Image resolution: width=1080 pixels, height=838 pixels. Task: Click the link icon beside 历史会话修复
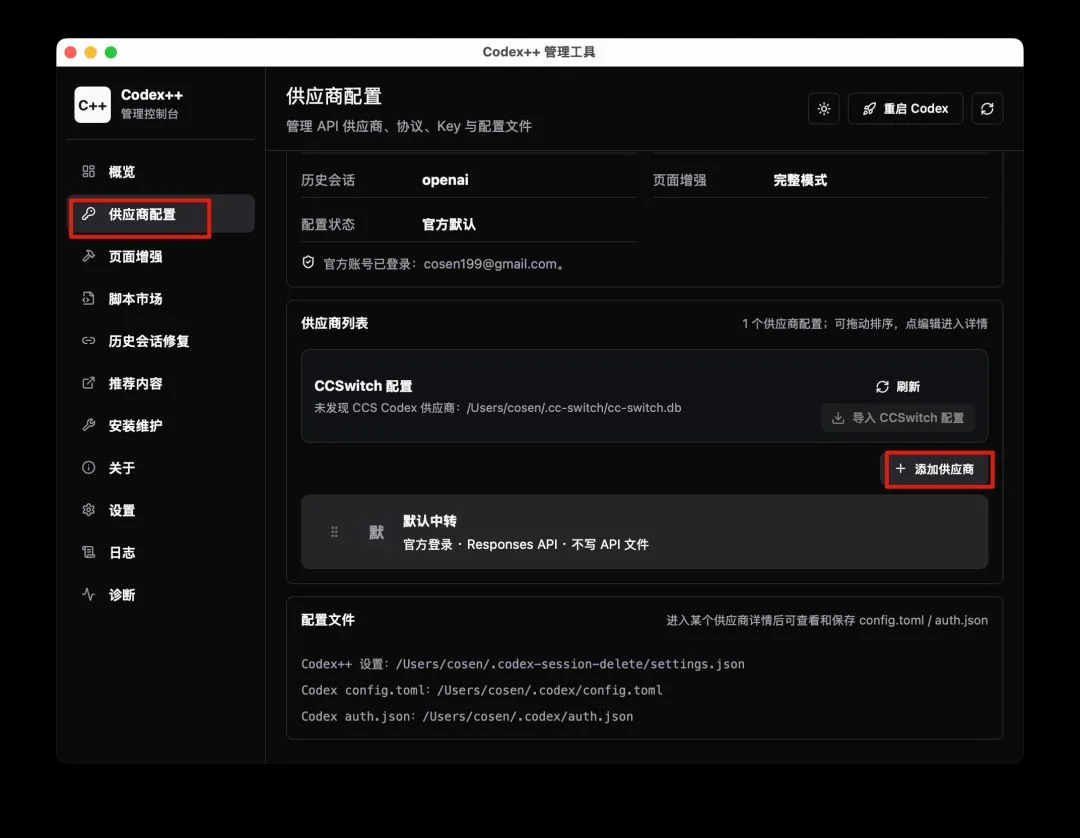[x=88, y=341]
